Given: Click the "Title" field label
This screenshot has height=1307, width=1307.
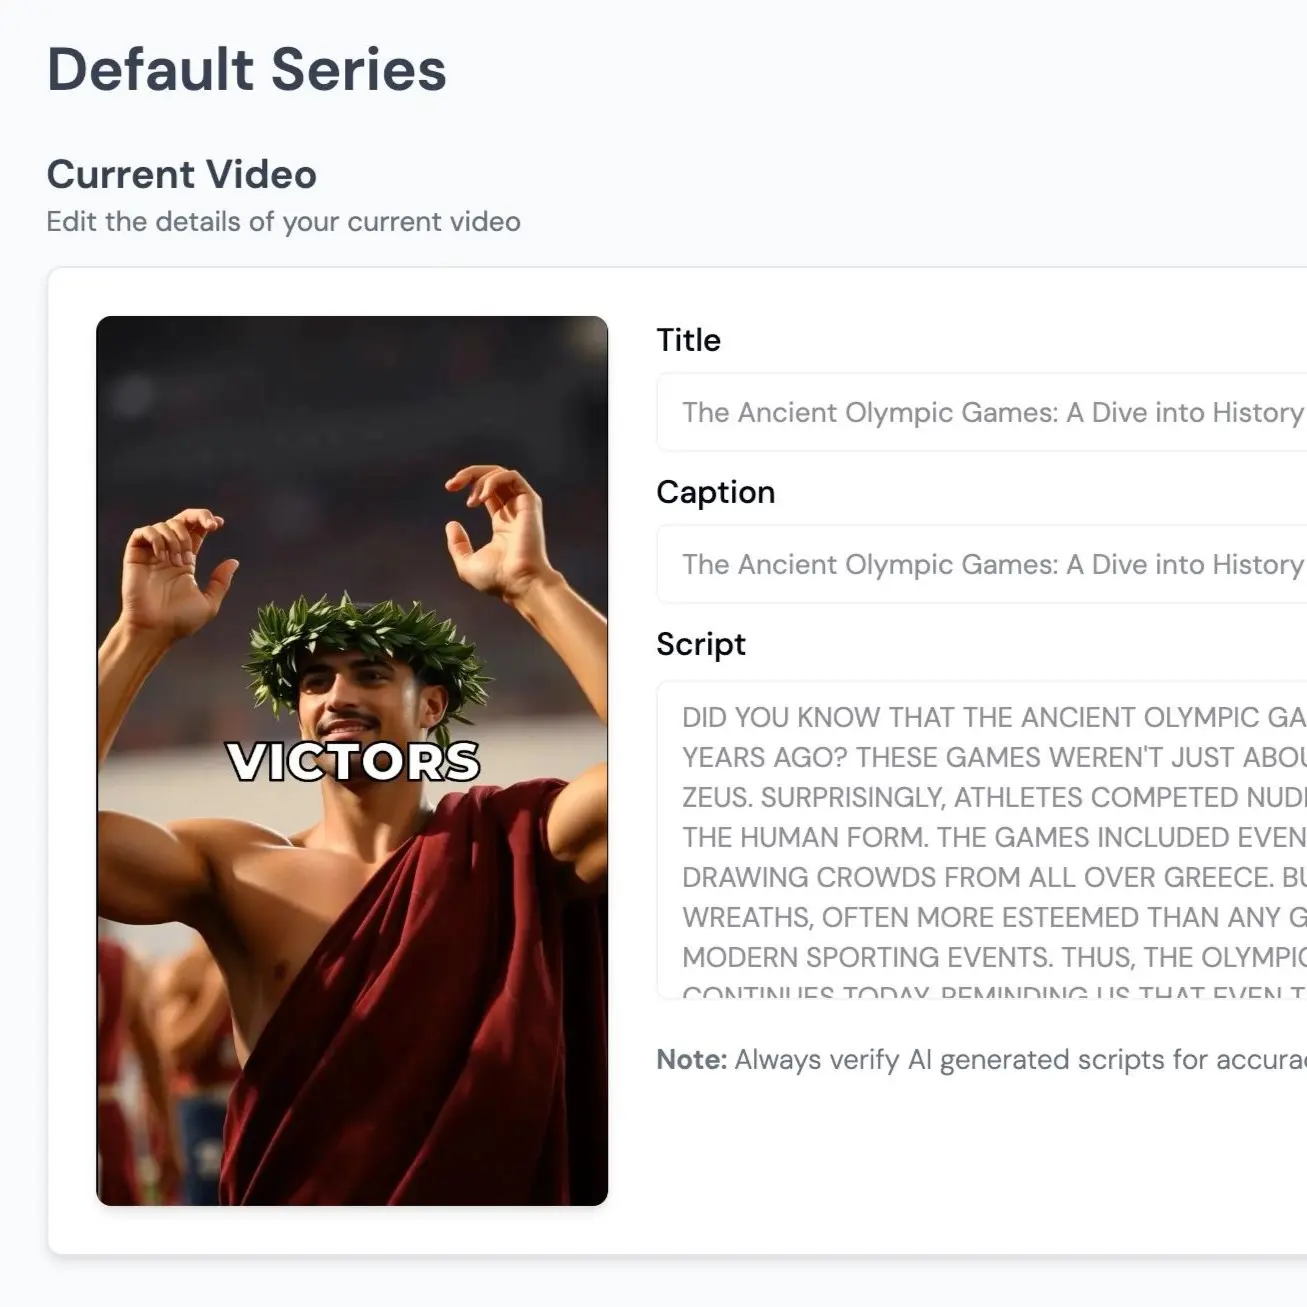Looking at the screenshot, I should pos(688,340).
